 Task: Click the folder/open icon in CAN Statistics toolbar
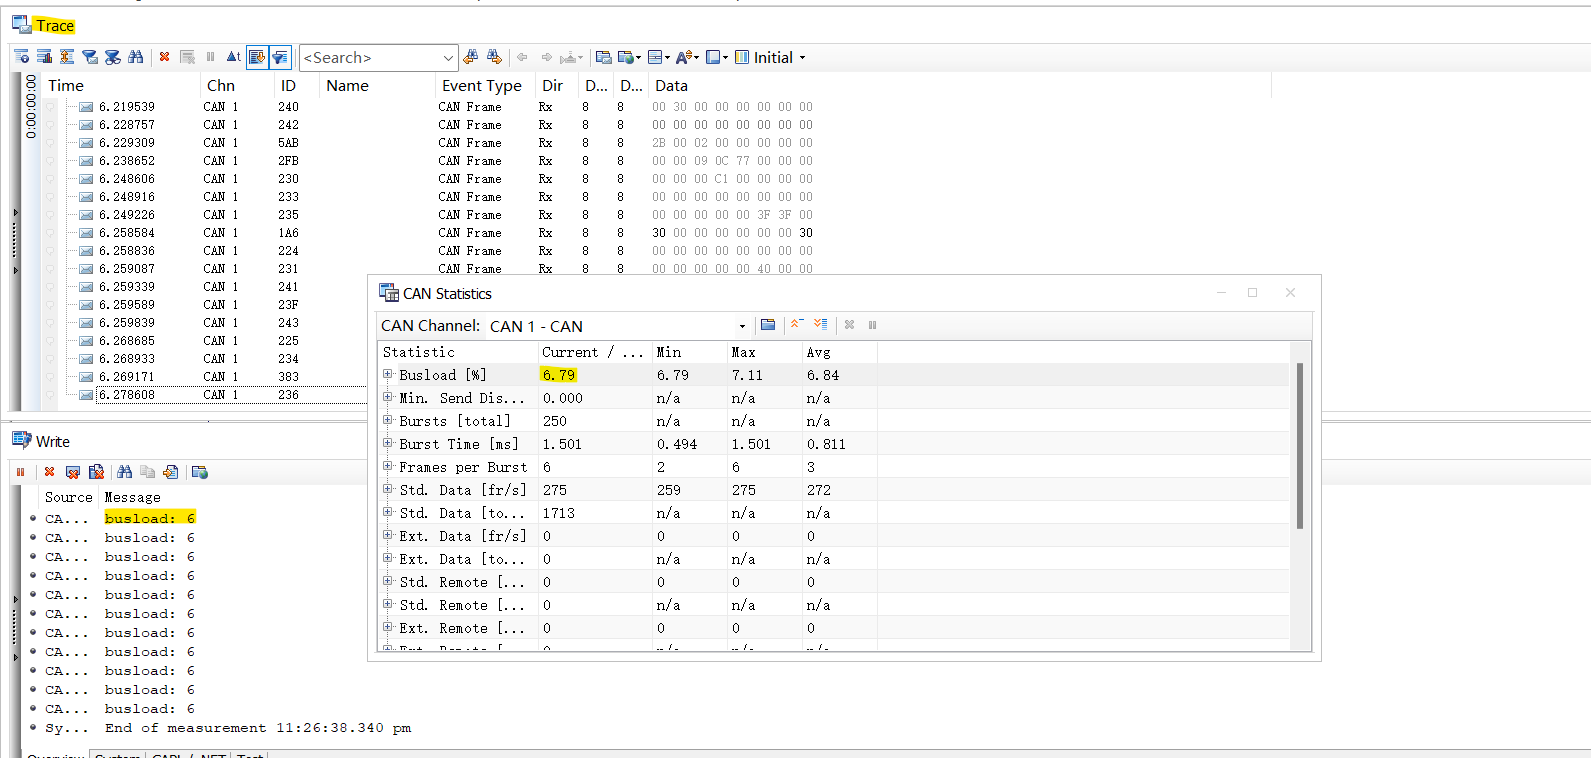click(768, 325)
